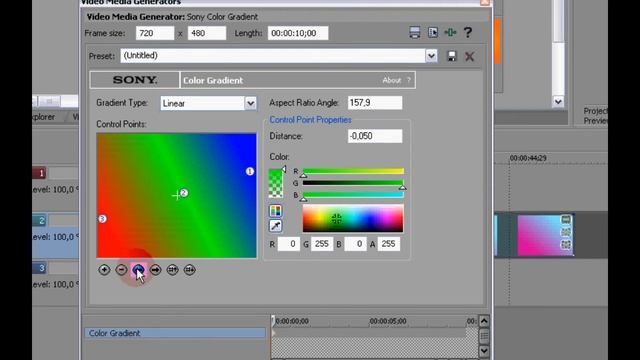Delete preset with the red X icon
Screen dimensions: 640x360
(x=469, y=56)
